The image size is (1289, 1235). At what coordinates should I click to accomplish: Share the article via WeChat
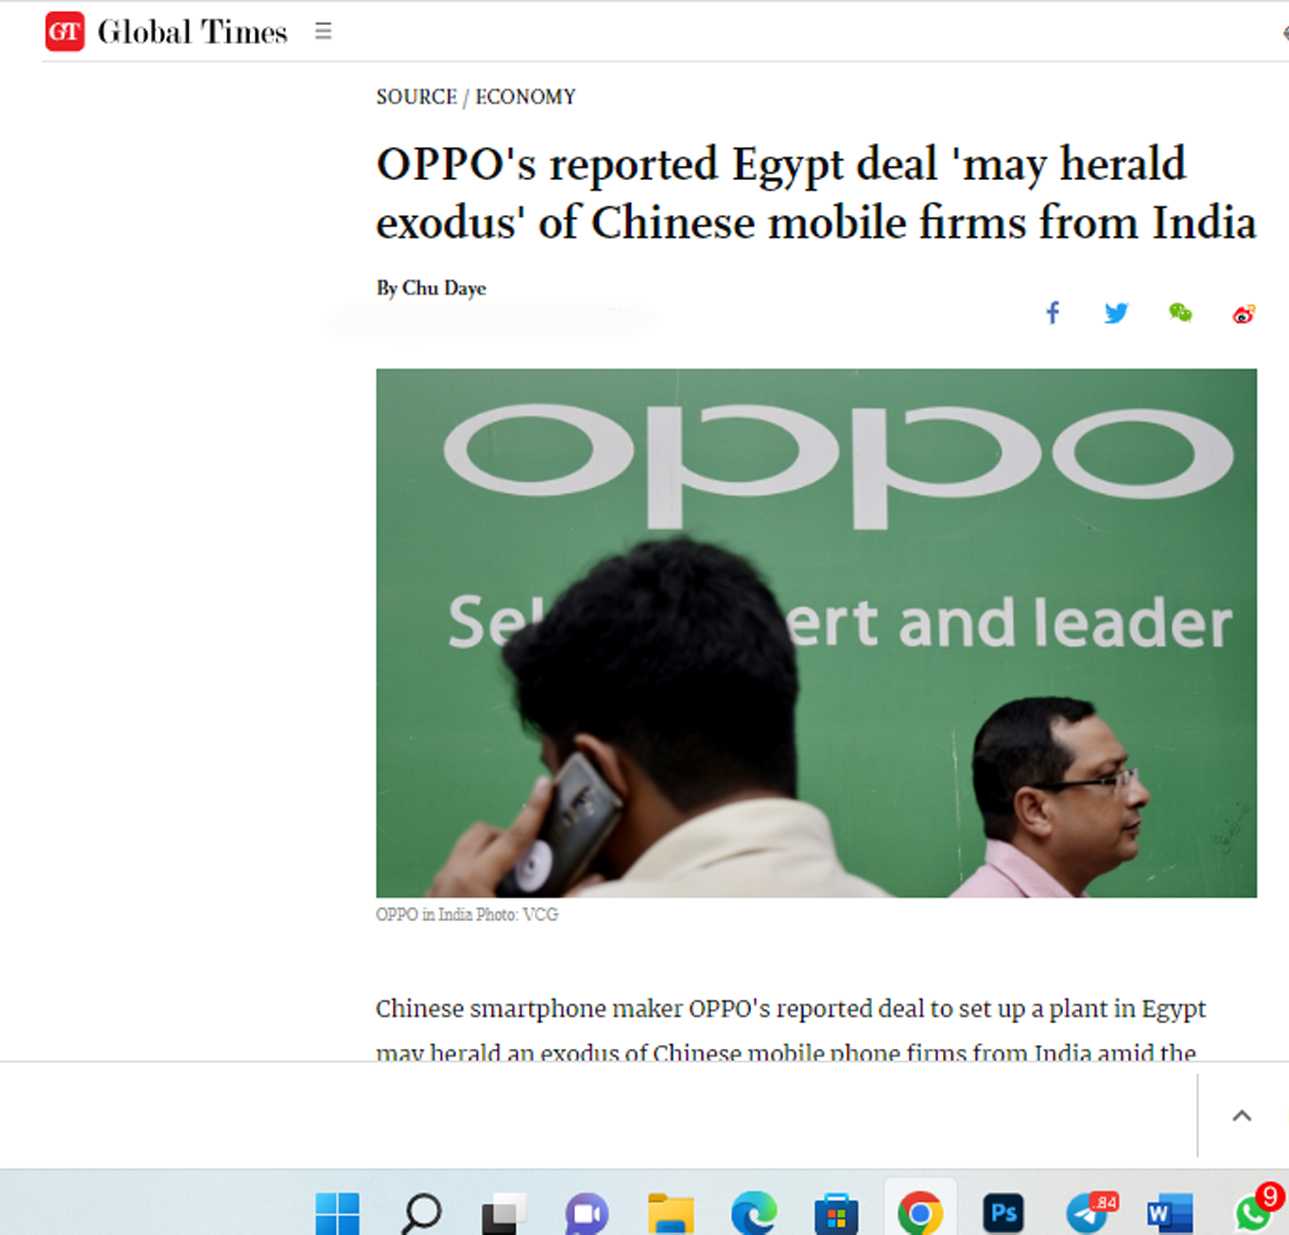coord(1180,313)
